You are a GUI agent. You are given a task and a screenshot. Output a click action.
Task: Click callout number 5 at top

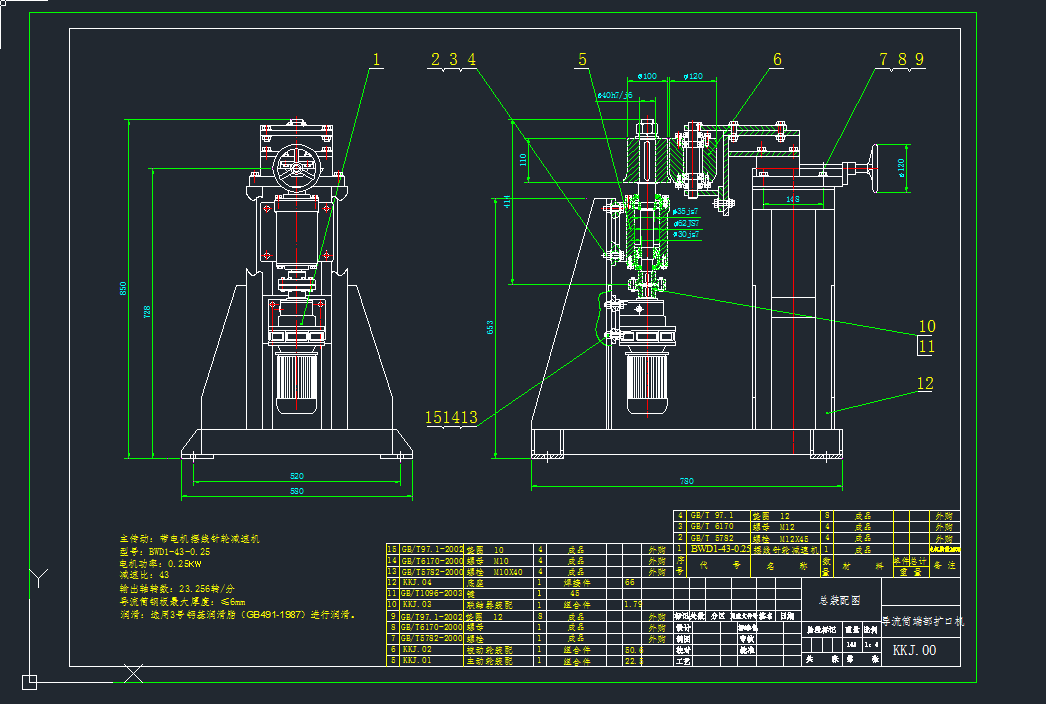coord(582,60)
